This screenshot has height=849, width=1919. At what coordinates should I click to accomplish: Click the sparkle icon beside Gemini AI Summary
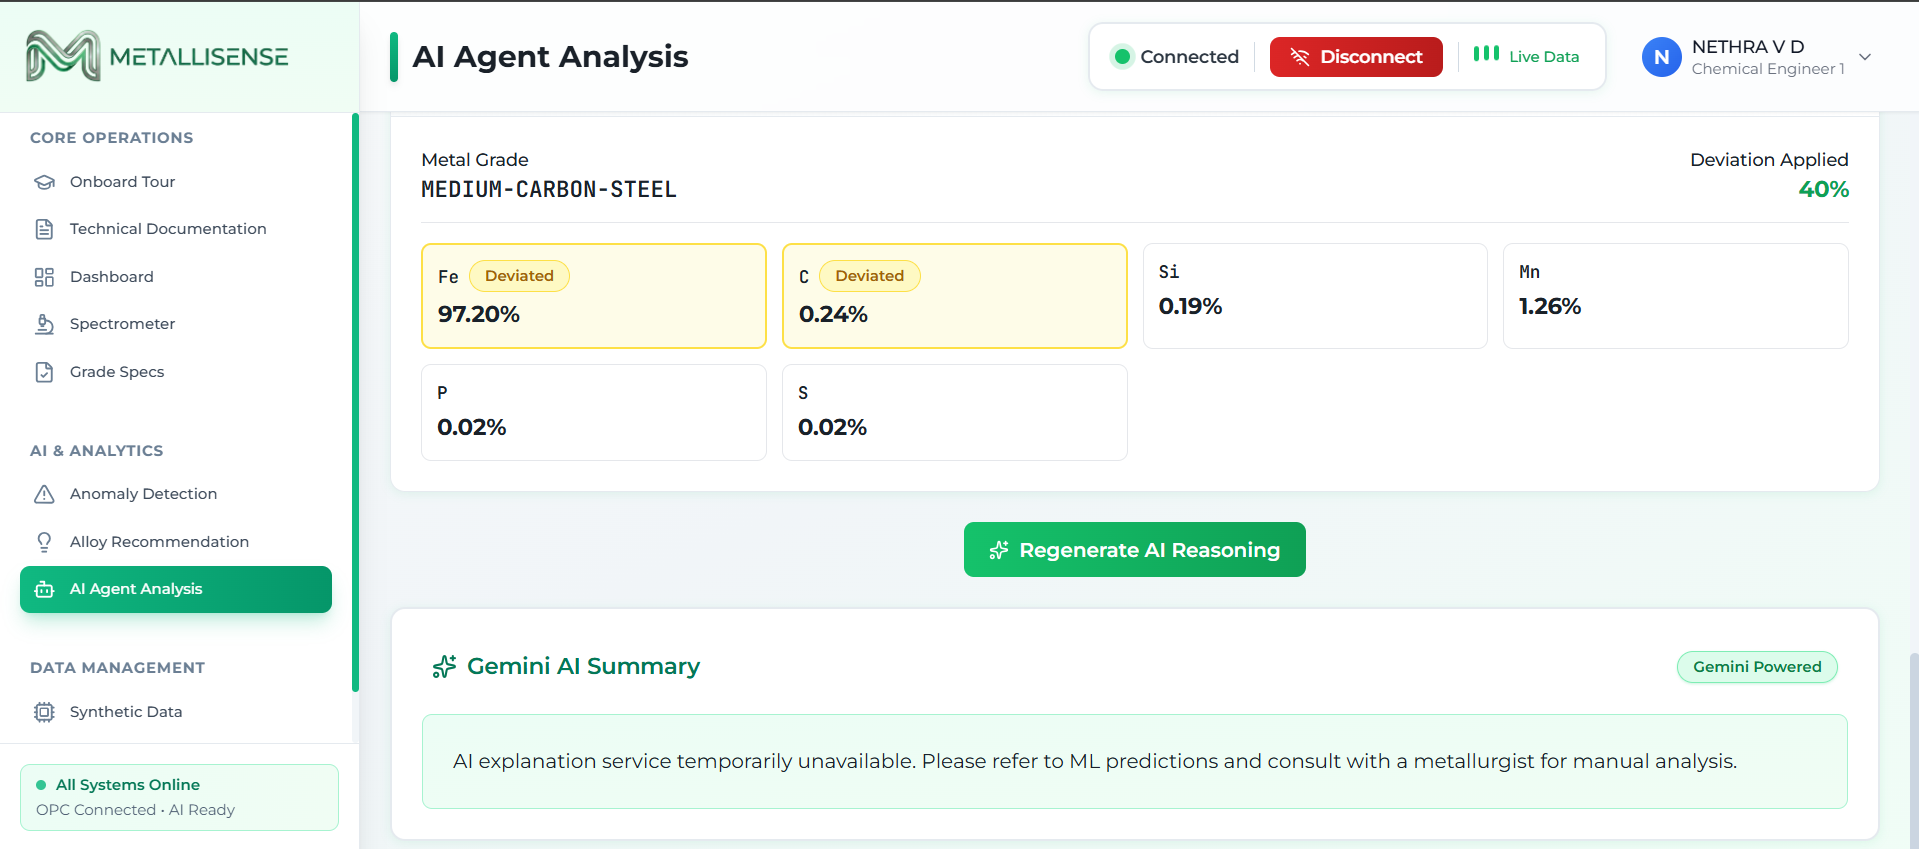[x=444, y=667]
